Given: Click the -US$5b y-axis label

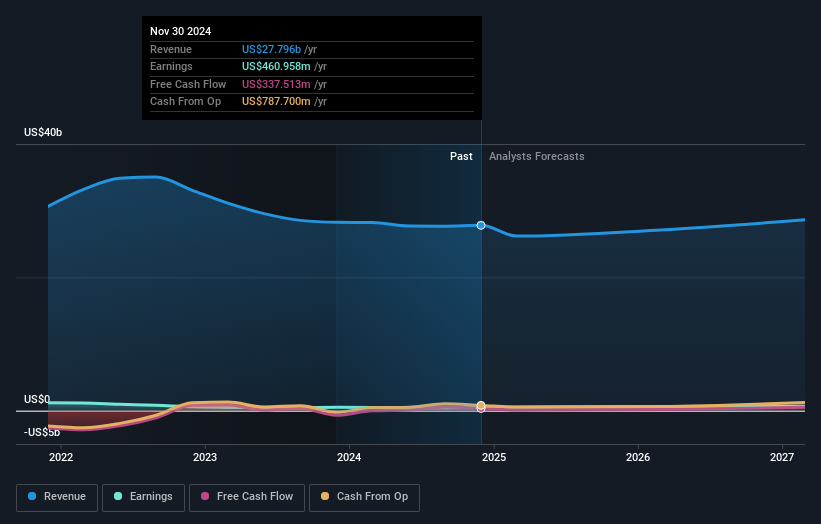Looking at the screenshot, I should (x=42, y=432).
